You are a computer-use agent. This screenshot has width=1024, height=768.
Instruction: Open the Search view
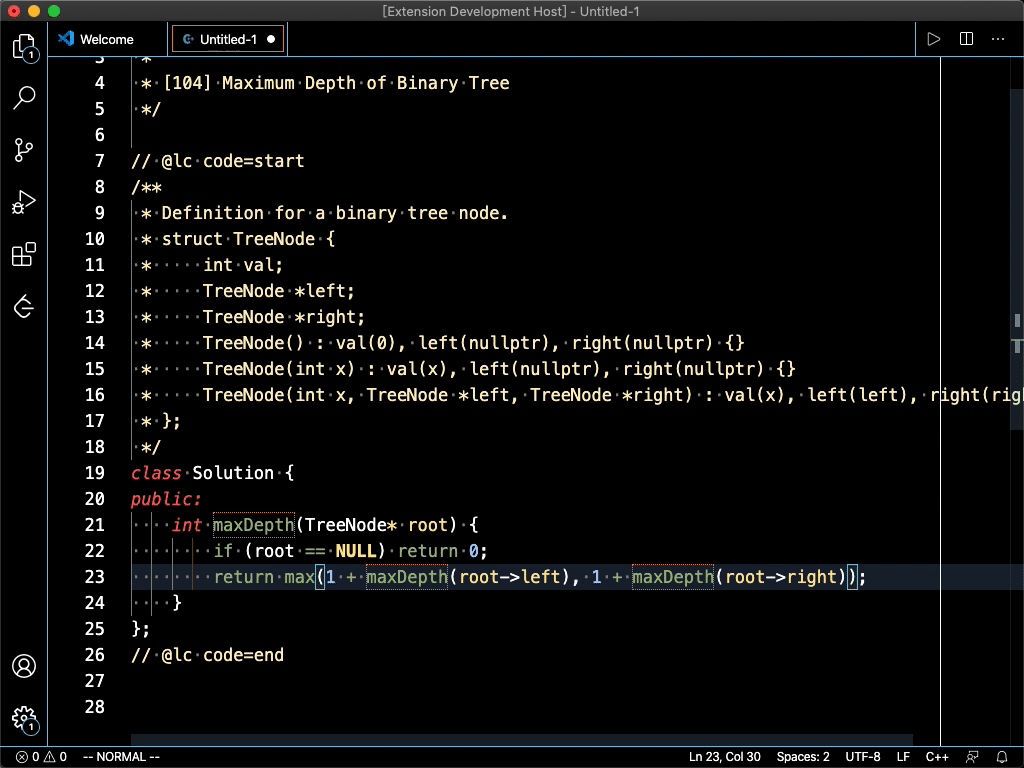click(24, 98)
